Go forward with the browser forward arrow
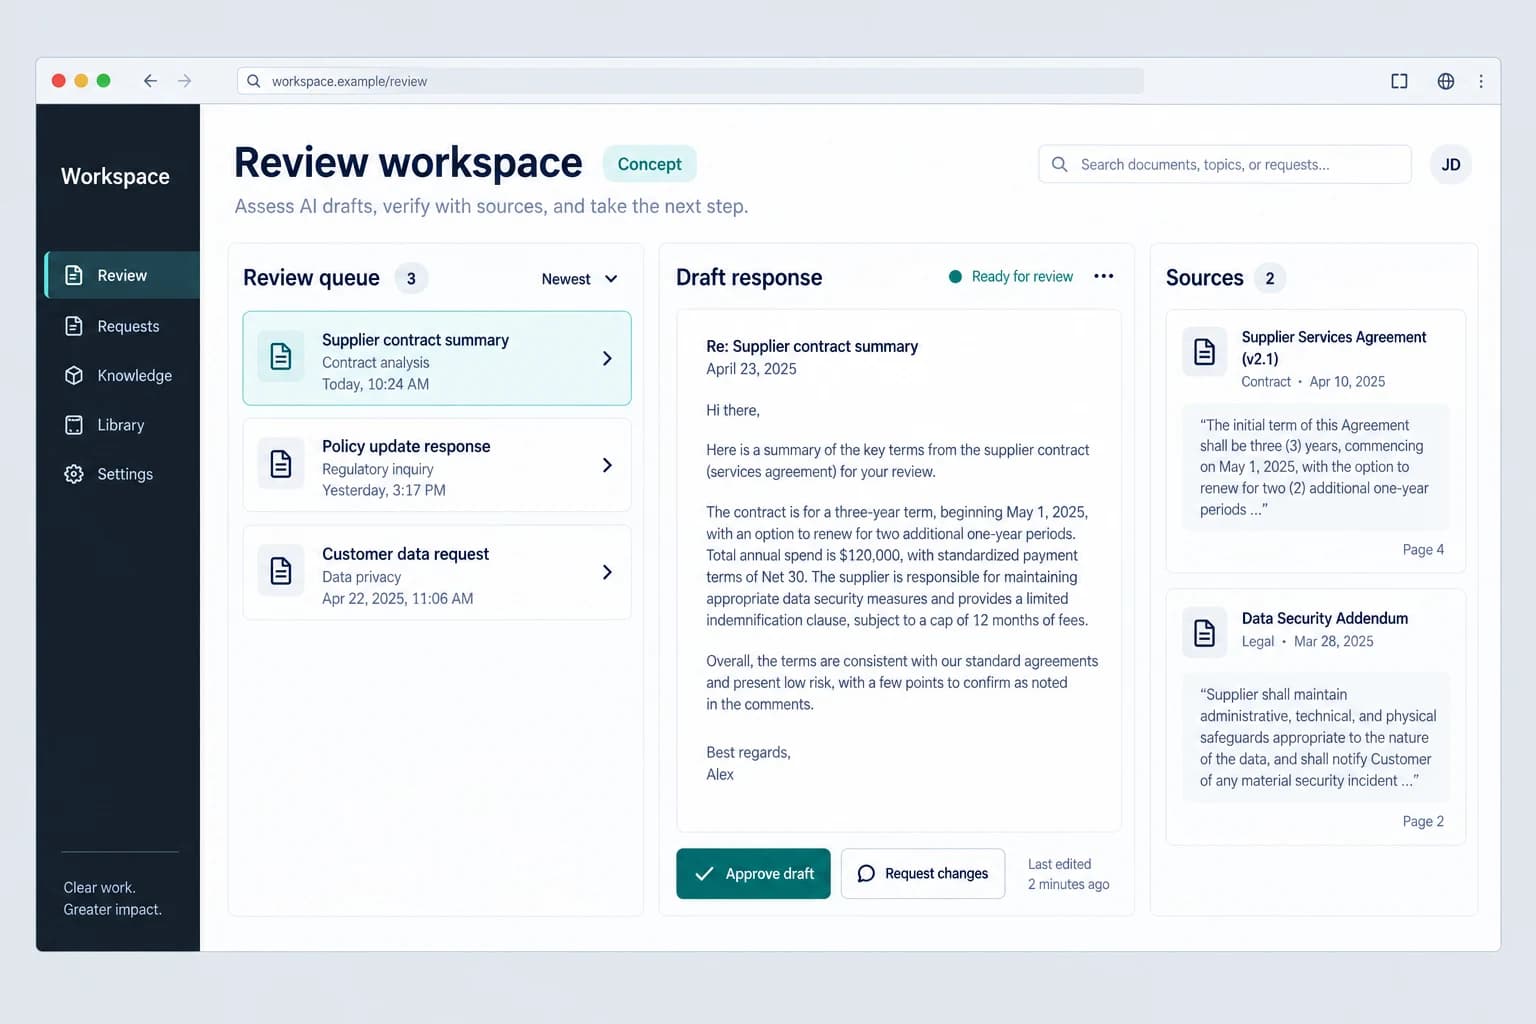 pos(184,81)
